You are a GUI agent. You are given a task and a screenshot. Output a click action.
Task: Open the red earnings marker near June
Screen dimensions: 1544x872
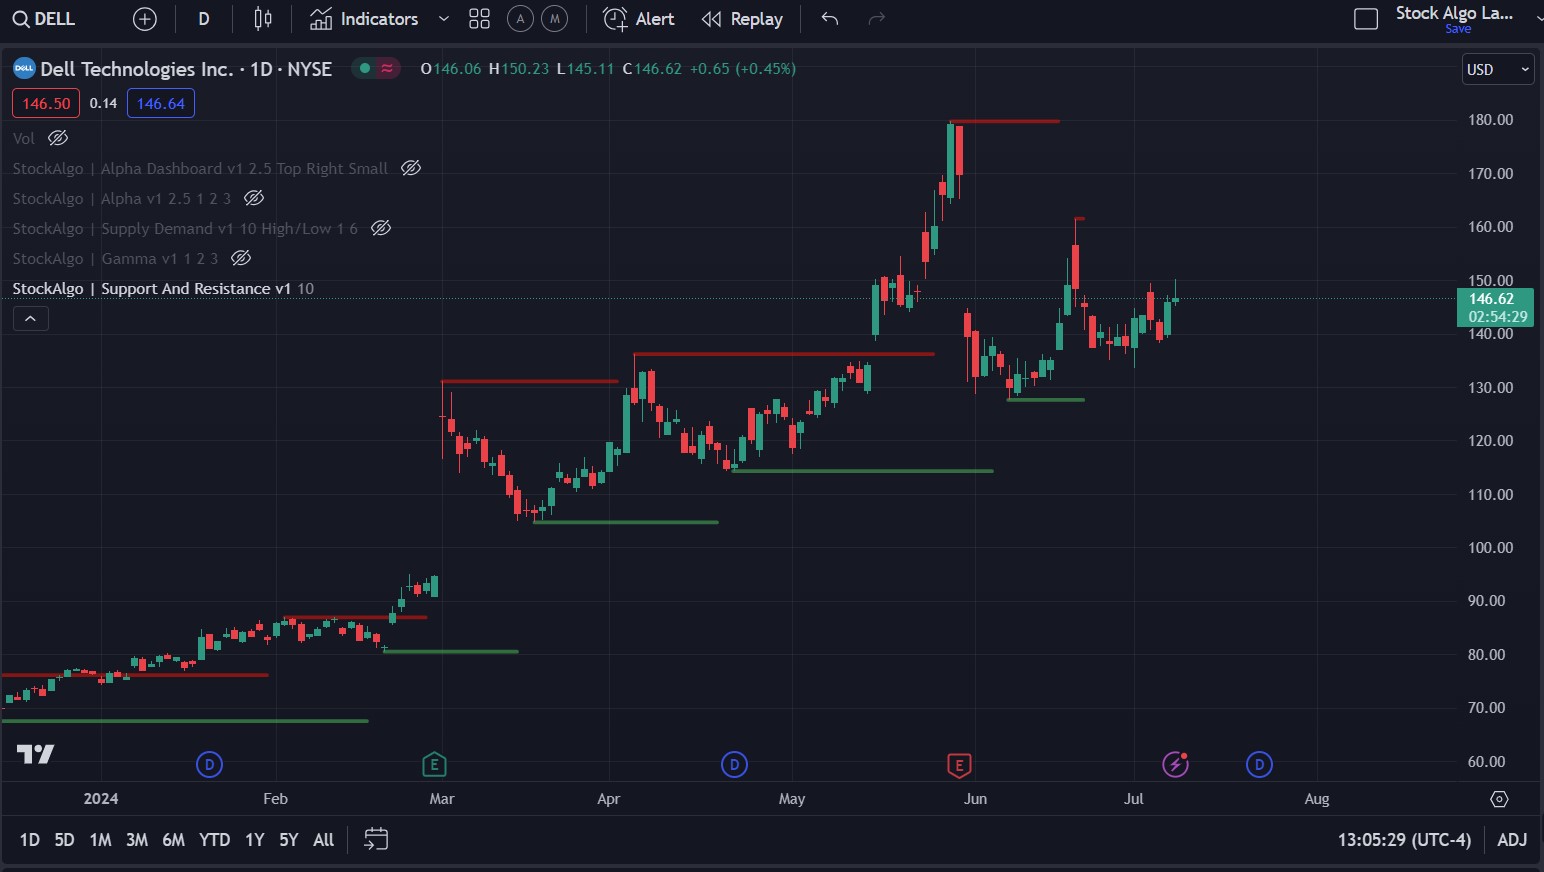(x=959, y=766)
